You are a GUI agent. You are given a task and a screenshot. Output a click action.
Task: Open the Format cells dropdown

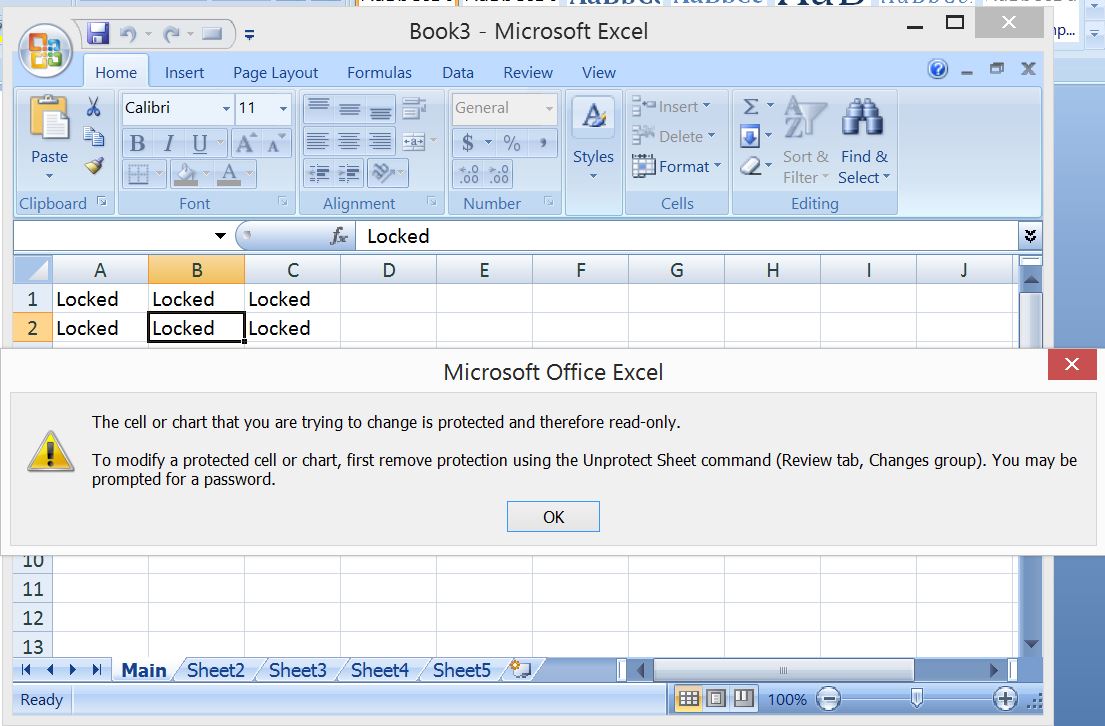pos(717,166)
